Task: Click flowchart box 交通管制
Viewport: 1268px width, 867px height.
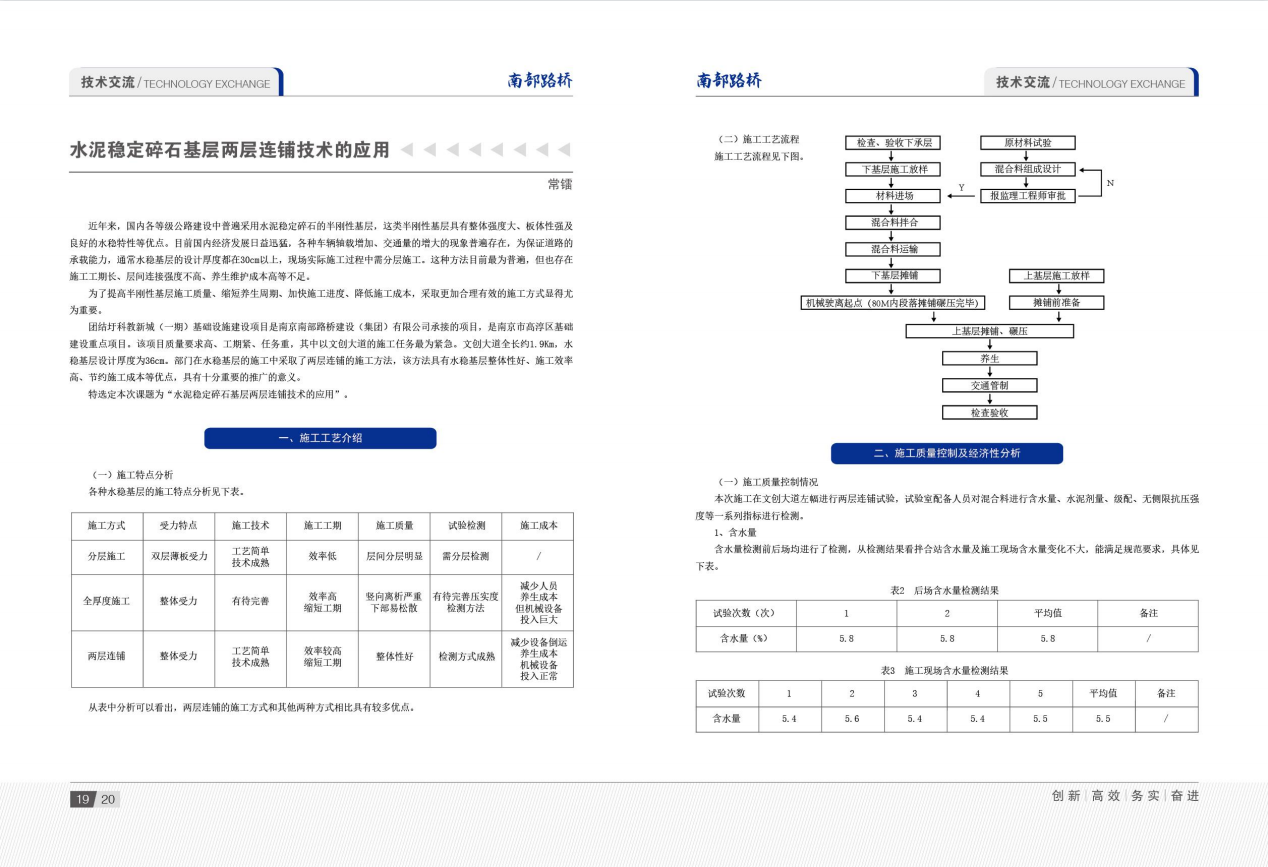Action: [x=989, y=385]
